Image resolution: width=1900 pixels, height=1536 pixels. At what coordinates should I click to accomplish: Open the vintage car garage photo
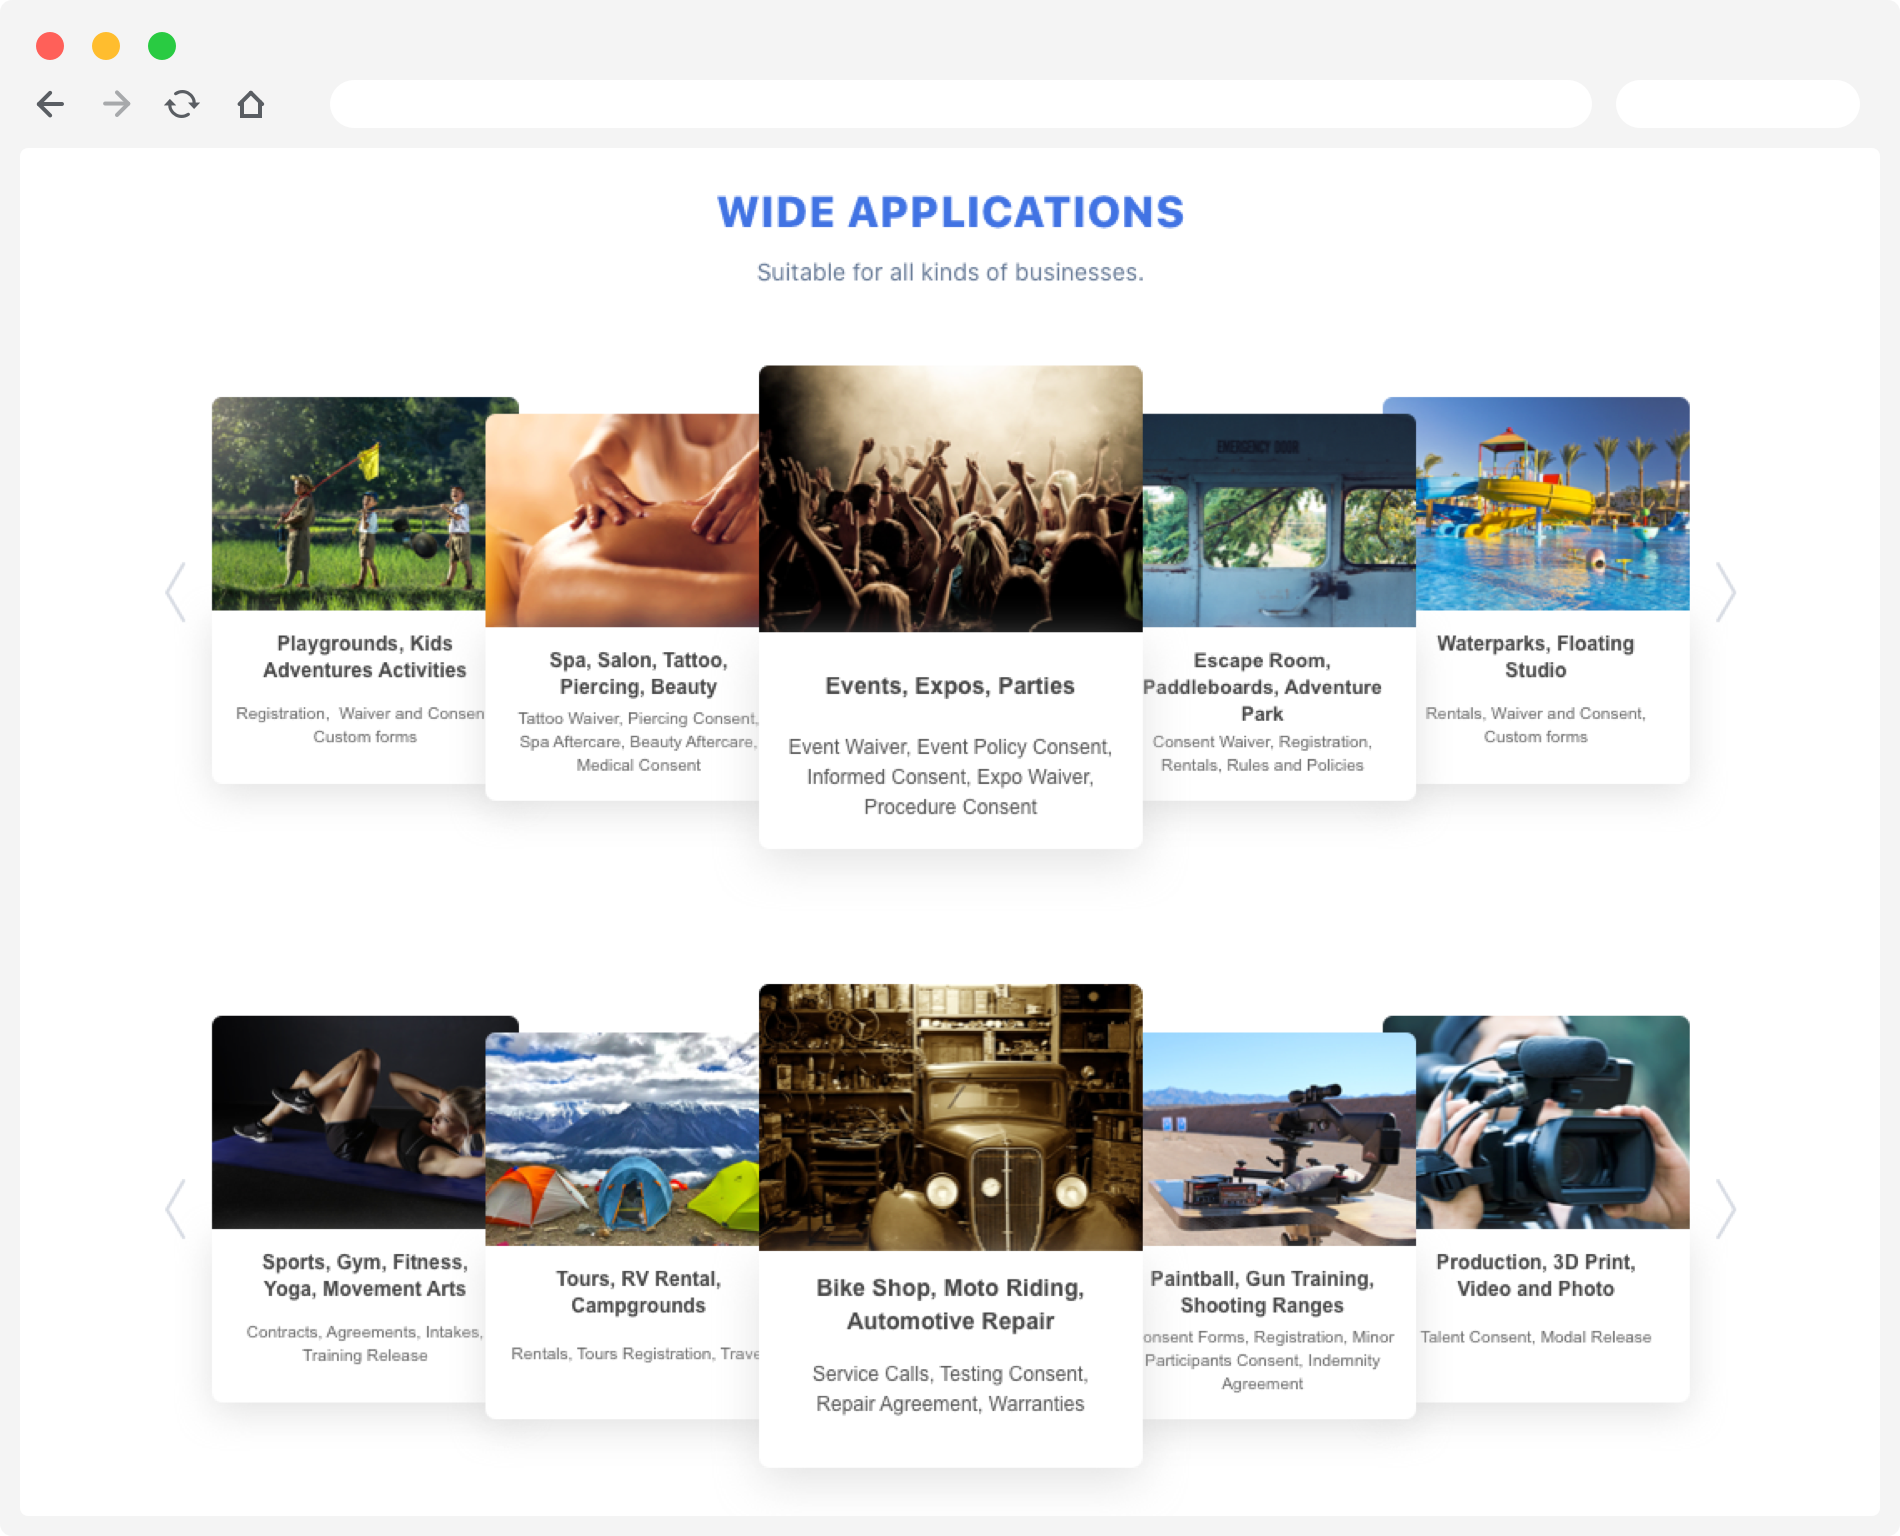(x=950, y=1117)
